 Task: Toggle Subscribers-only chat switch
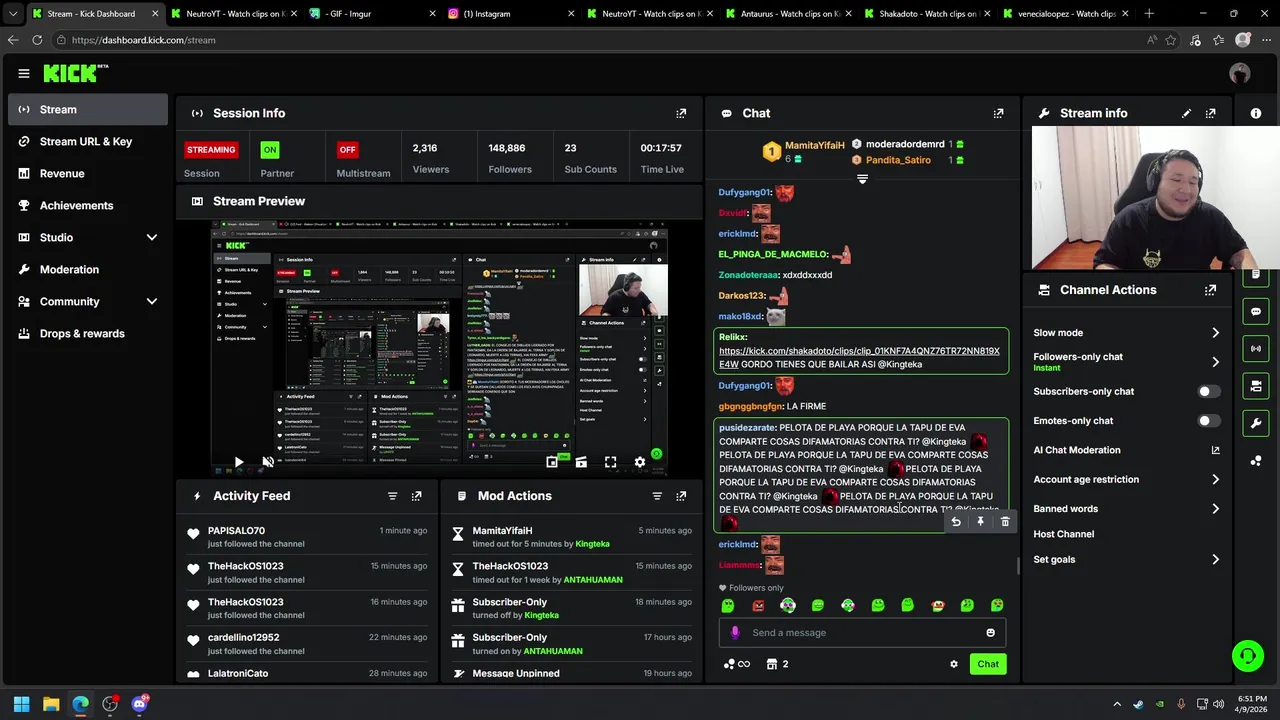[x=1209, y=392]
